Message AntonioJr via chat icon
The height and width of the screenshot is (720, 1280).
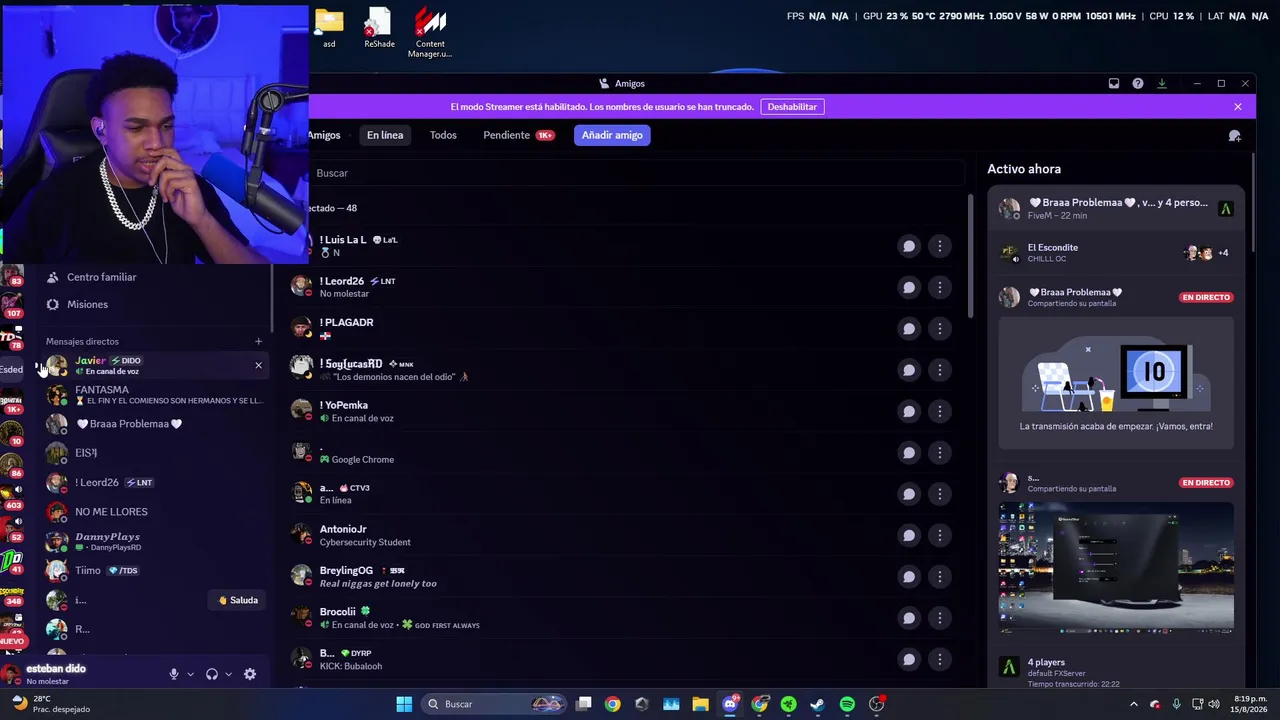point(909,535)
